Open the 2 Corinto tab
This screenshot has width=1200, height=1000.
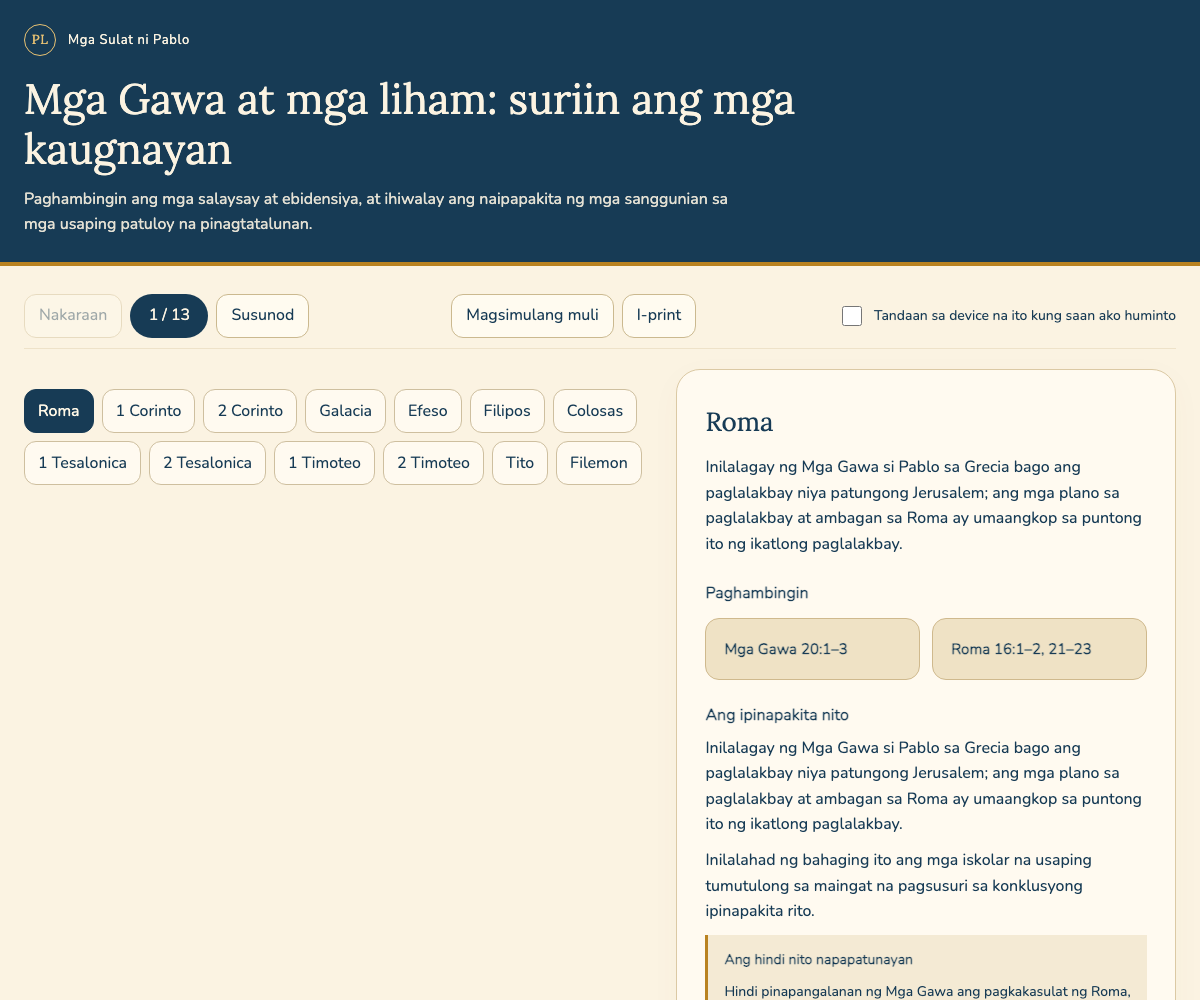(250, 411)
